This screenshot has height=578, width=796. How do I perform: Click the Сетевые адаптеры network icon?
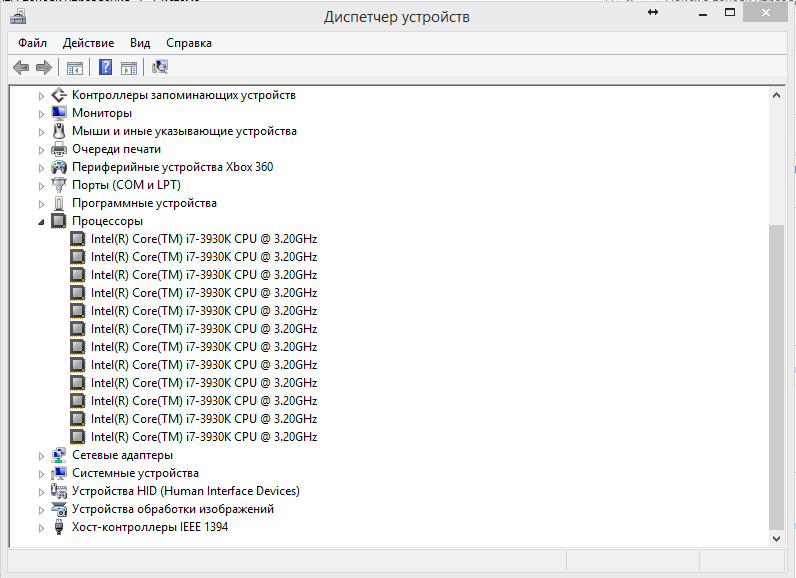(59, 455)
